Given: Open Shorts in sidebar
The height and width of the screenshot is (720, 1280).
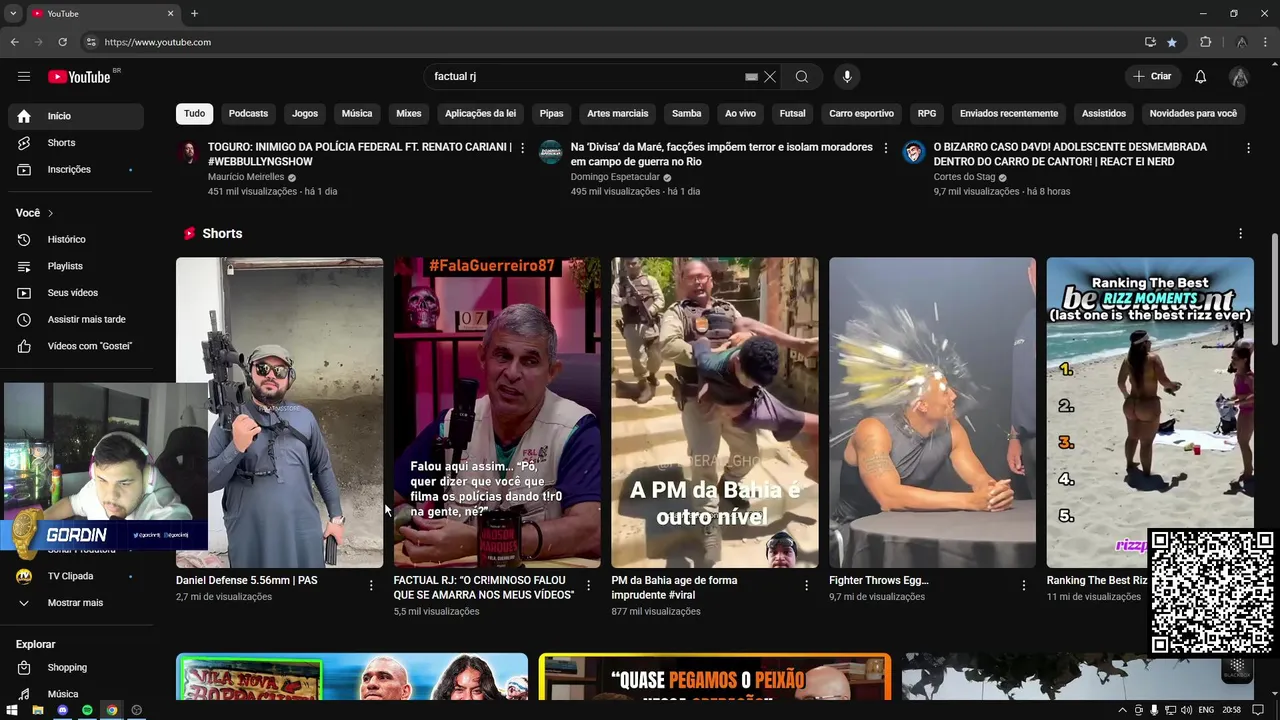Looking at the screenshot, I should point(76,143).
